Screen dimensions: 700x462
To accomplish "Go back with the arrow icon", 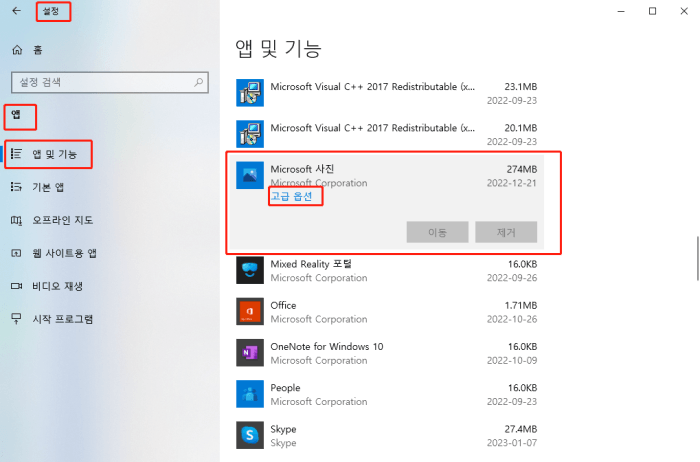I will coord(17,11).
